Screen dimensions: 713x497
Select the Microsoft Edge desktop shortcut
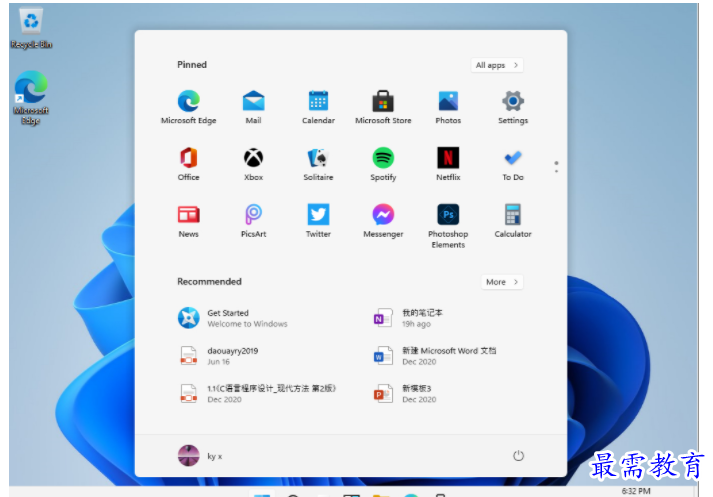(31, 98)
